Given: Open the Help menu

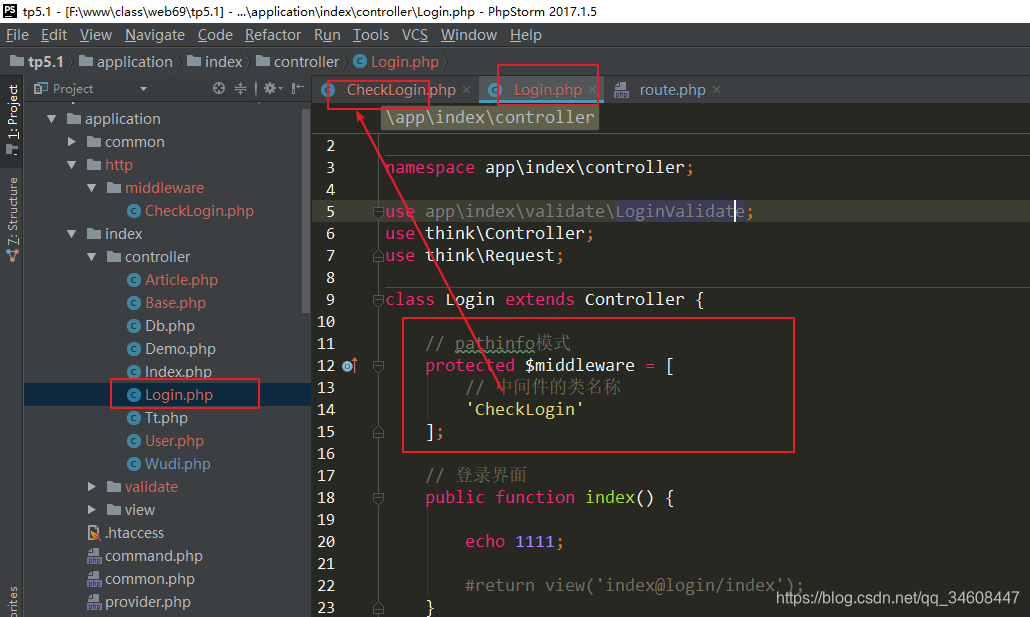Looking at the screenshot, I should click(526, 35).
